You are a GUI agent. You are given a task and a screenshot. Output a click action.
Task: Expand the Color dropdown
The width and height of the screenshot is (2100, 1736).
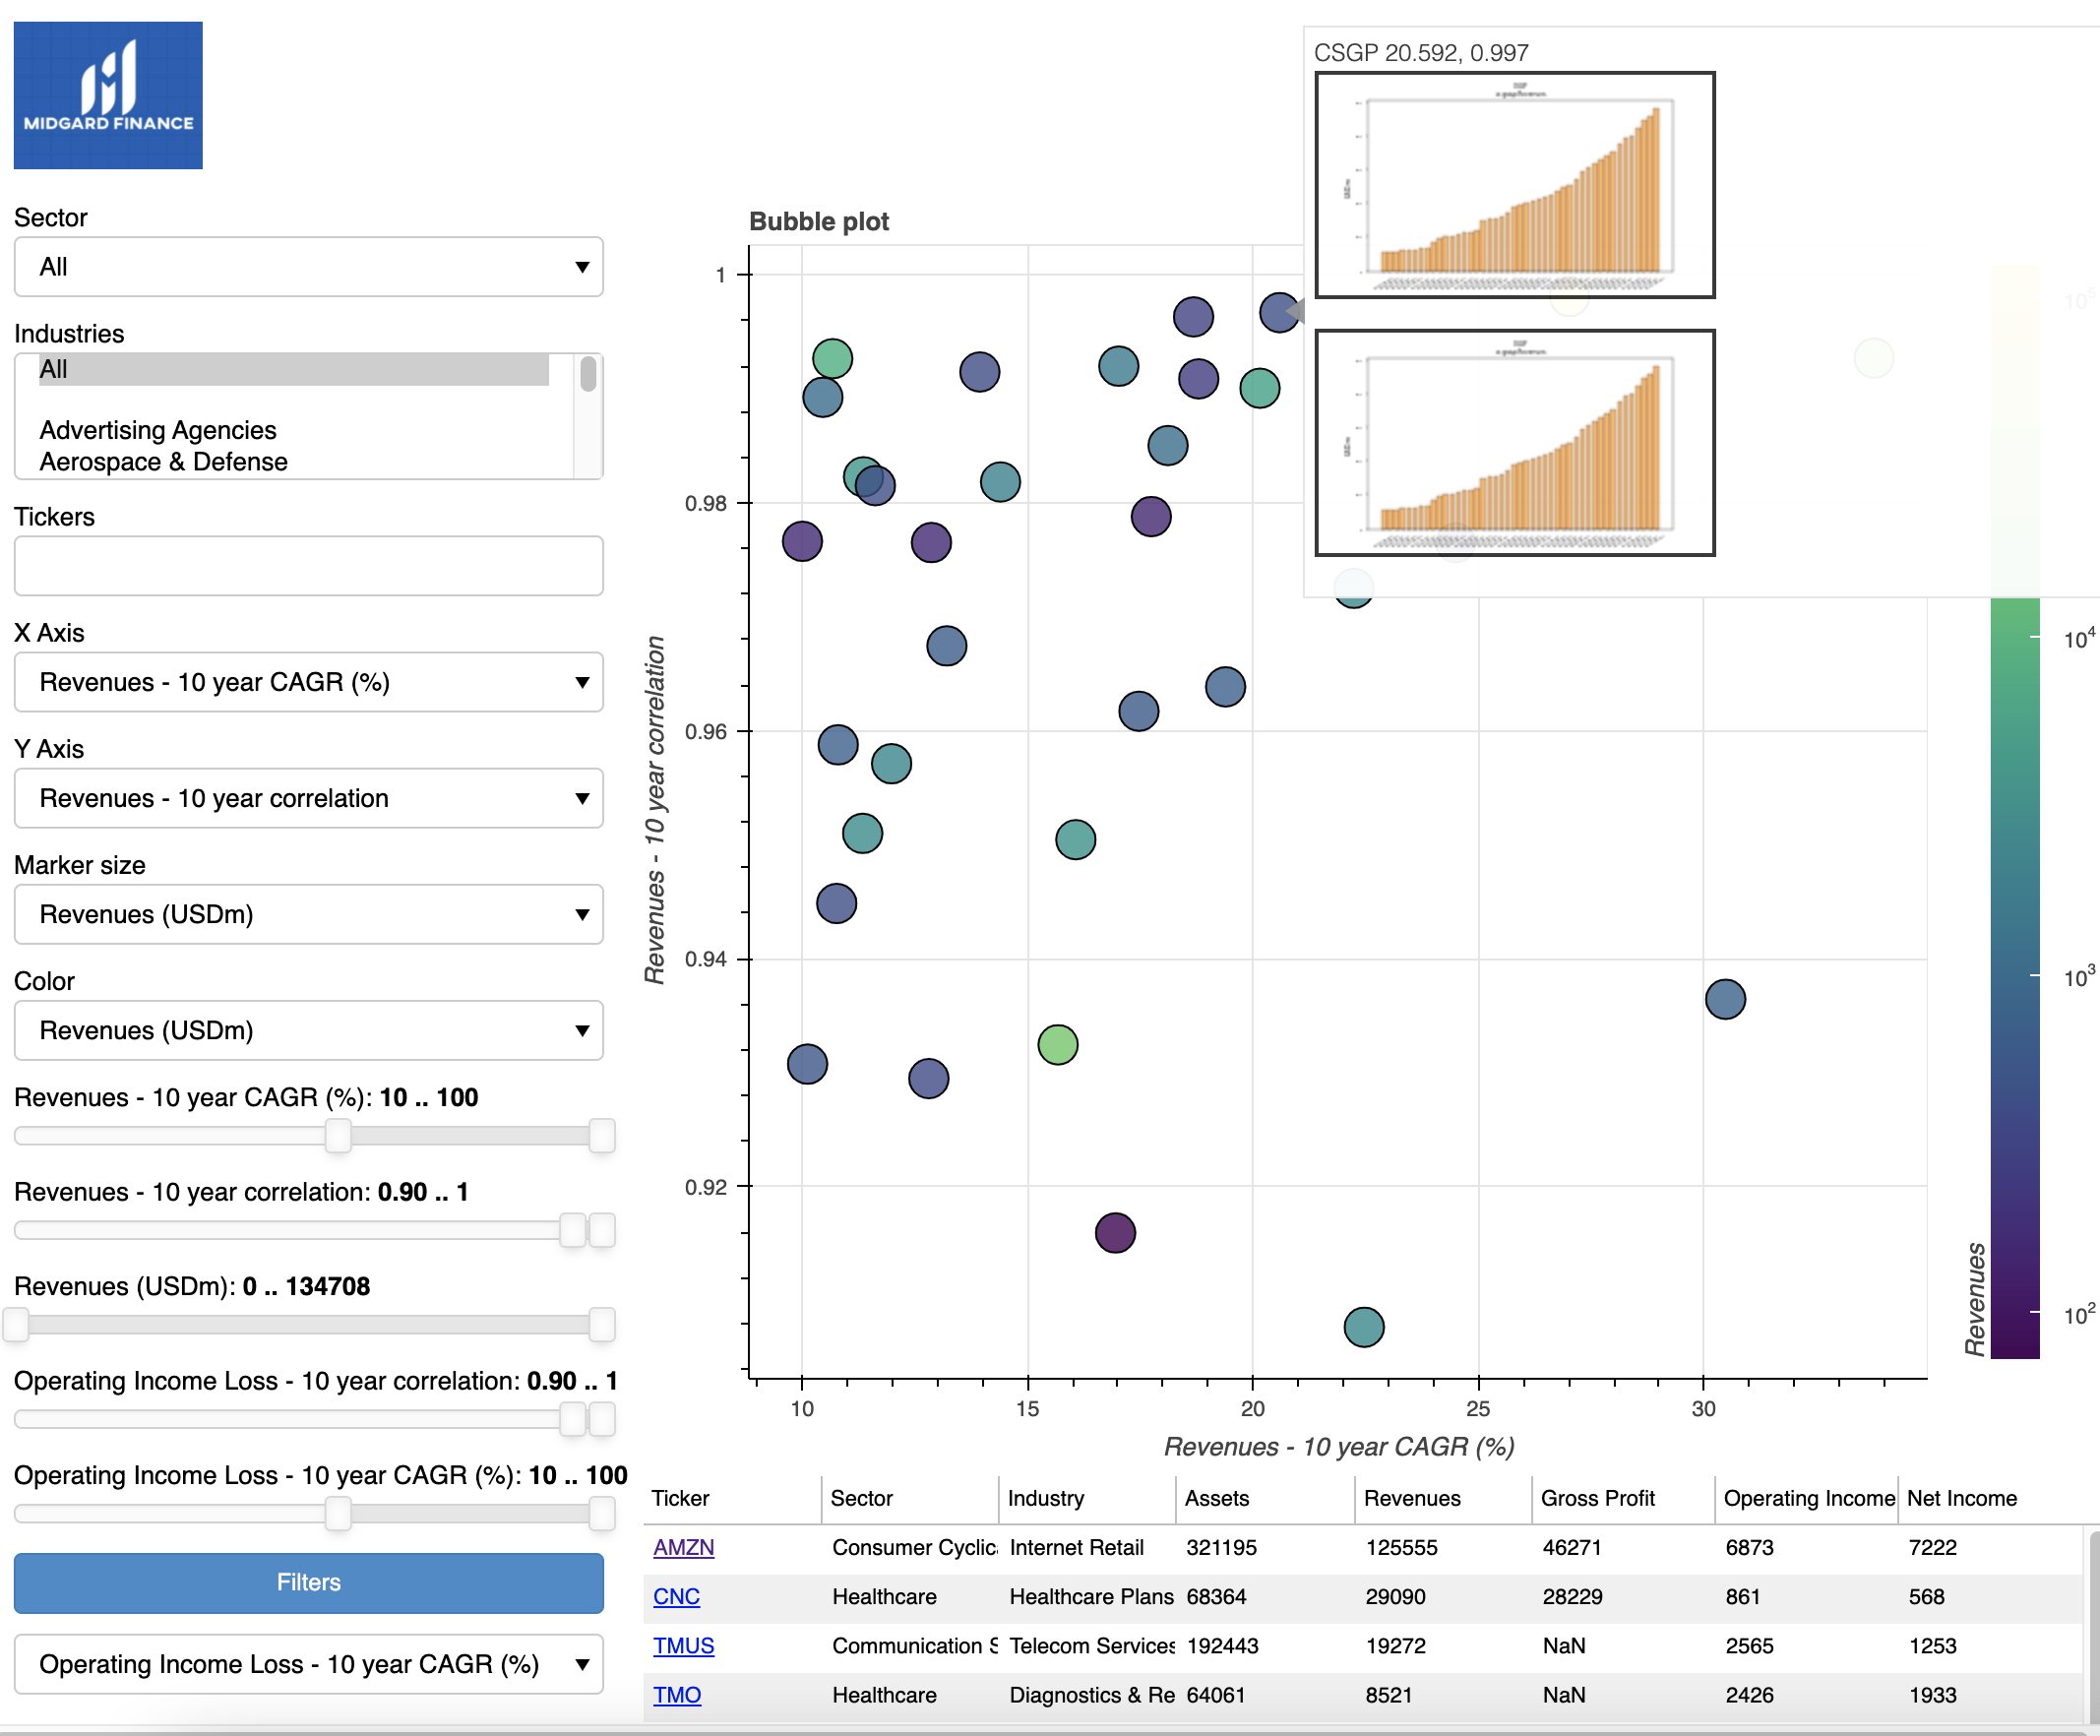click(x=308, y=1030)
